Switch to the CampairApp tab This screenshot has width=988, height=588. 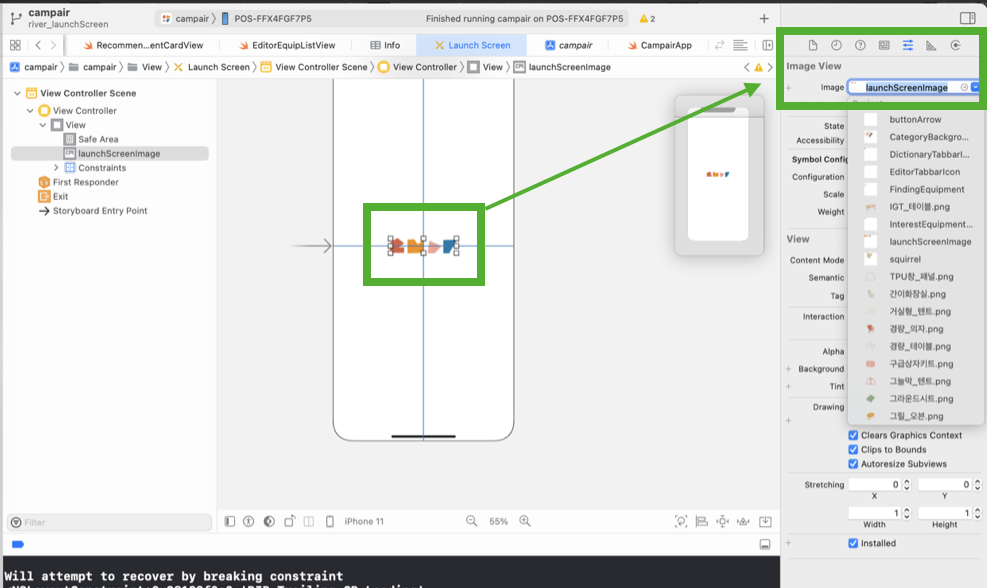(x=659, y=45)
